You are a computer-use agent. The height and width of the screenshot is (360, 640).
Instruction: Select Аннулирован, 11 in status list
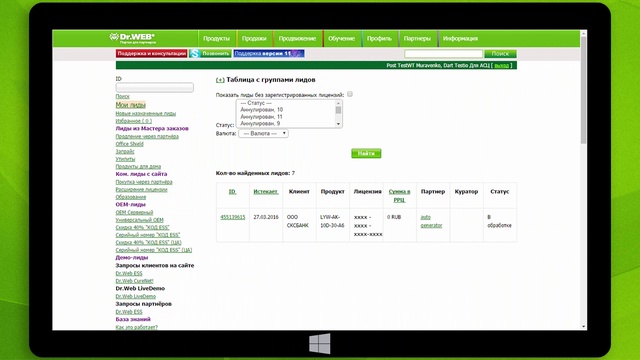[x=261, y=117]
